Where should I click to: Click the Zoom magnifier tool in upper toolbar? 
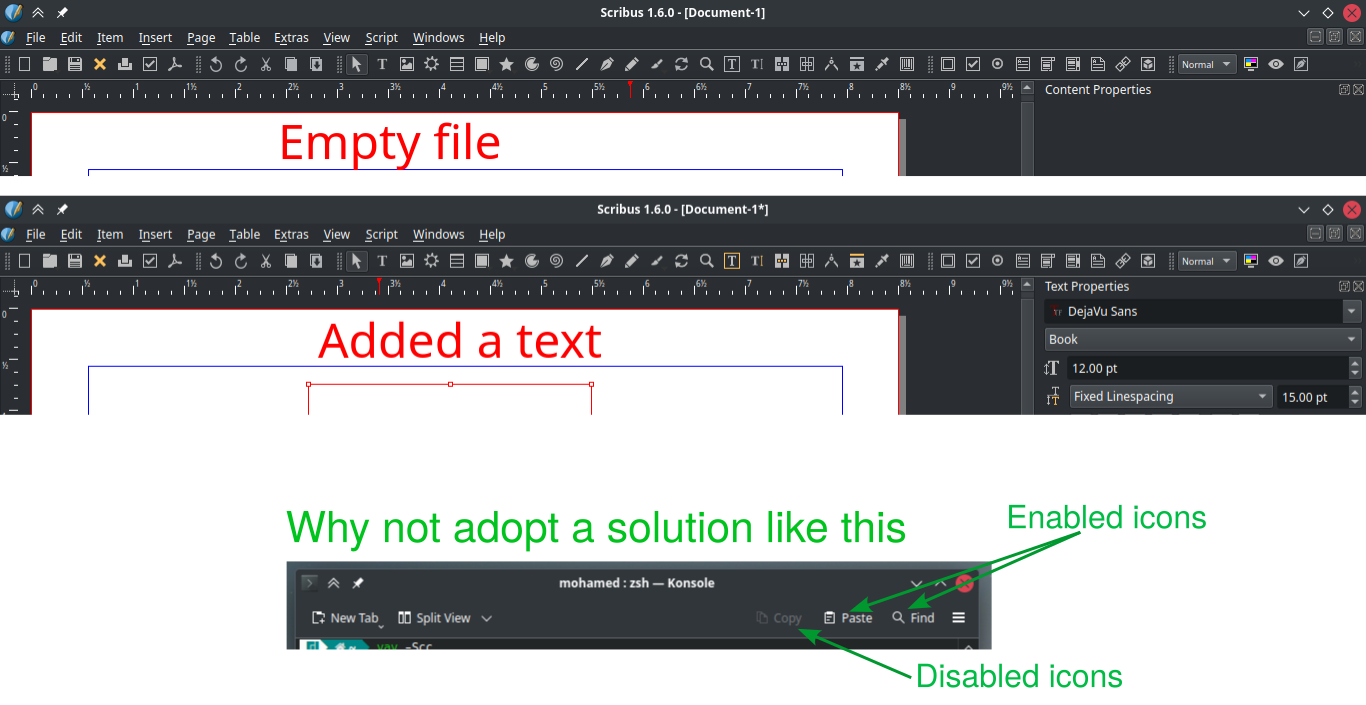point(707,64)
